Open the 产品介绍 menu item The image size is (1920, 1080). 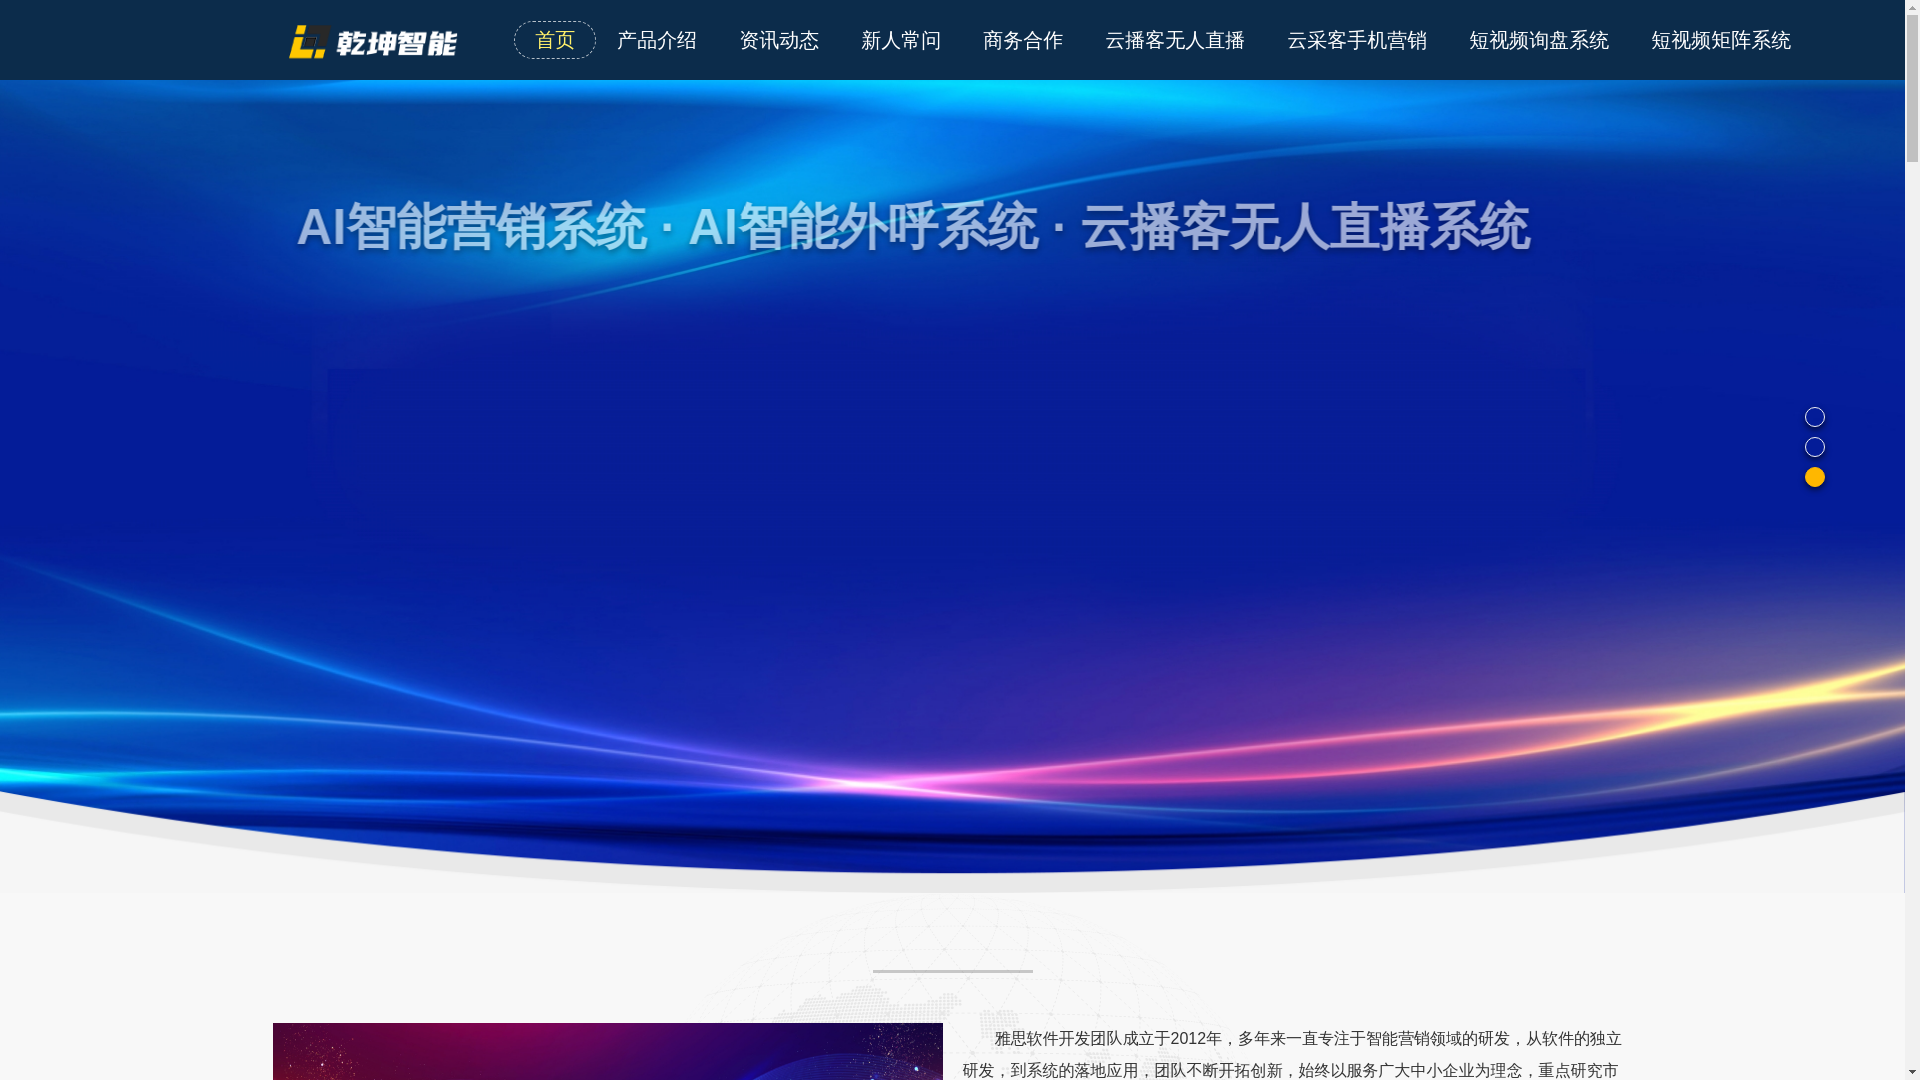(x=657, y=40)
